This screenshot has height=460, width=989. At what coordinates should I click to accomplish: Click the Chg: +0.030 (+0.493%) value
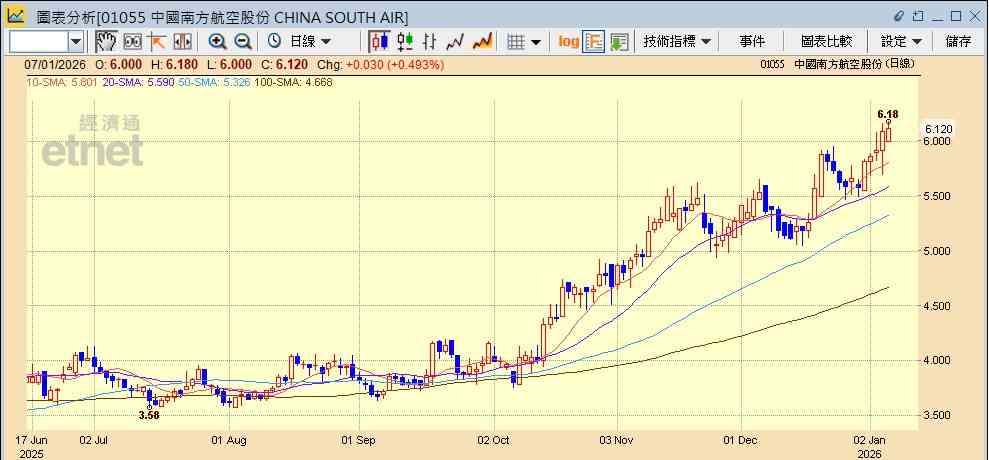point(380,64)
